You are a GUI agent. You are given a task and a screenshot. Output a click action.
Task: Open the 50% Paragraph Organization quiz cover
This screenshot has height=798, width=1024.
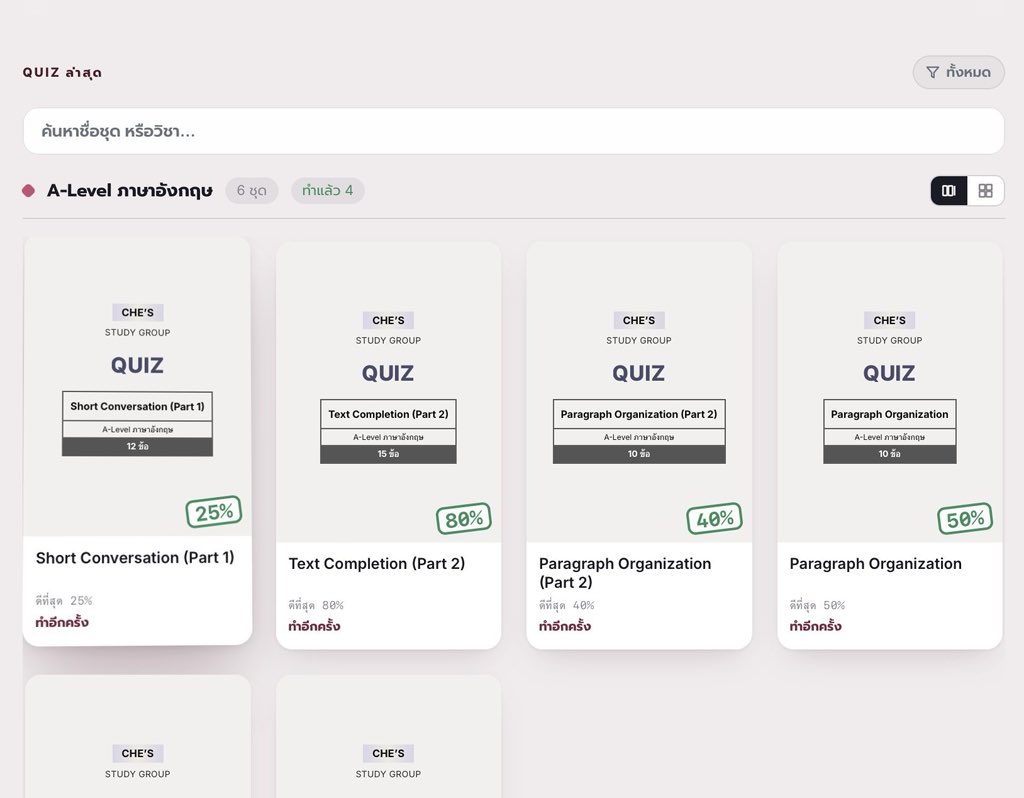pyautogui.click(x=889, y=392)
